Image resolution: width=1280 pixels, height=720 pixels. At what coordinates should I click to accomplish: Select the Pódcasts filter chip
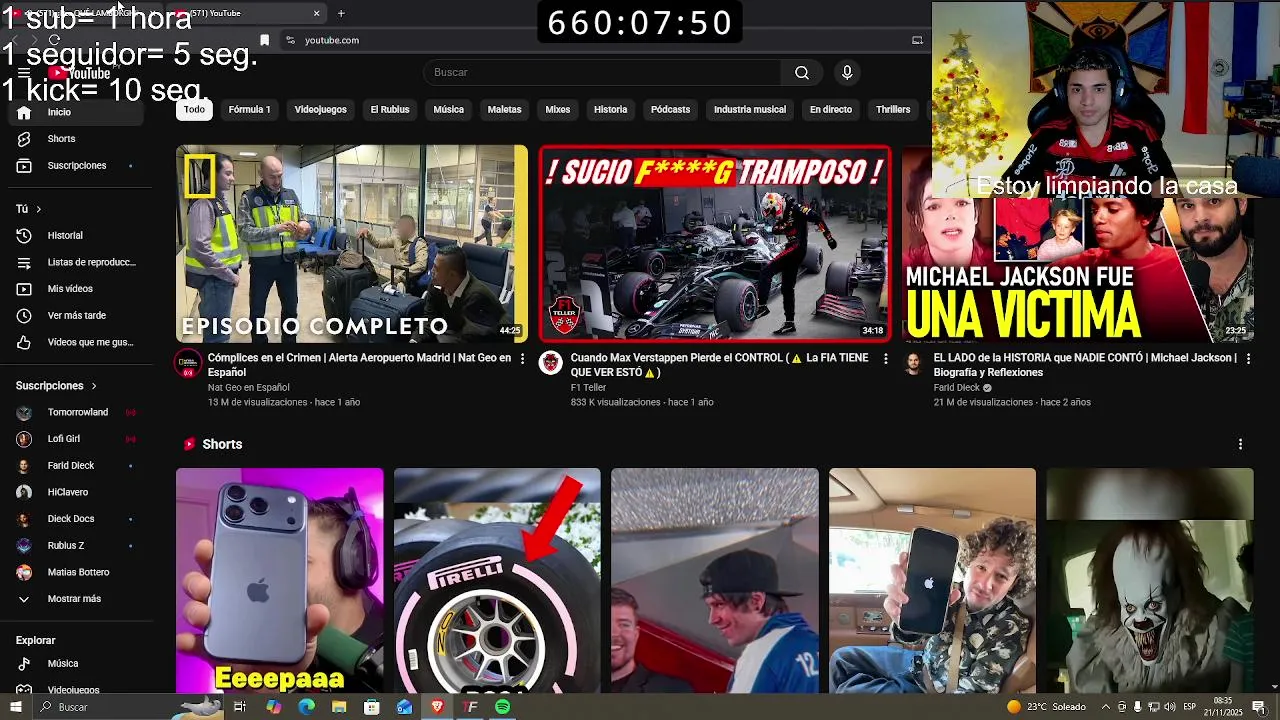[x=670, y=110]
